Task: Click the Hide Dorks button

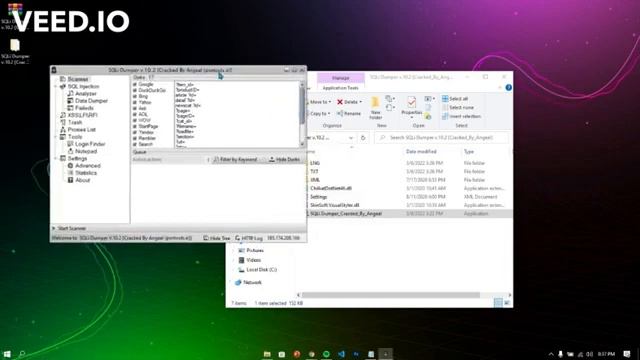Action: [284, 160]
